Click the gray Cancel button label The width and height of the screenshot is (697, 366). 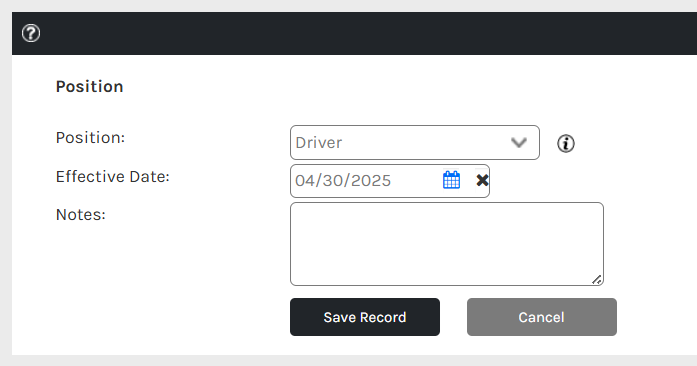click(541, 317)
